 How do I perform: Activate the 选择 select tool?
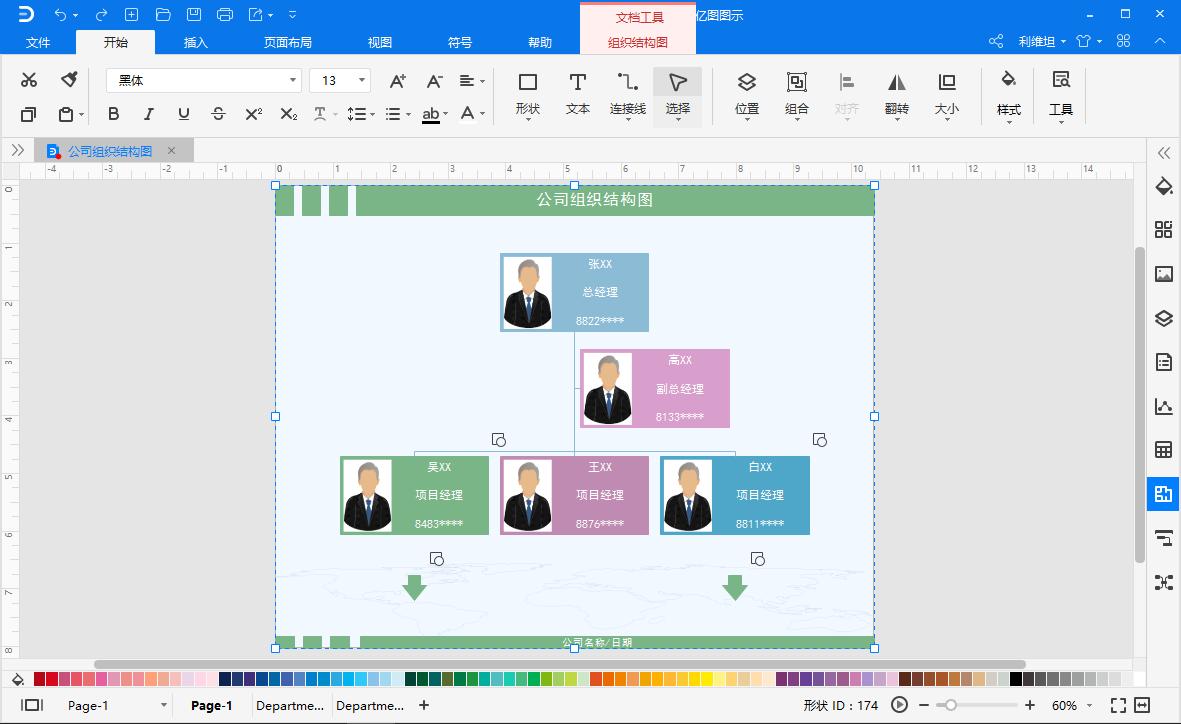click(677, 96)
